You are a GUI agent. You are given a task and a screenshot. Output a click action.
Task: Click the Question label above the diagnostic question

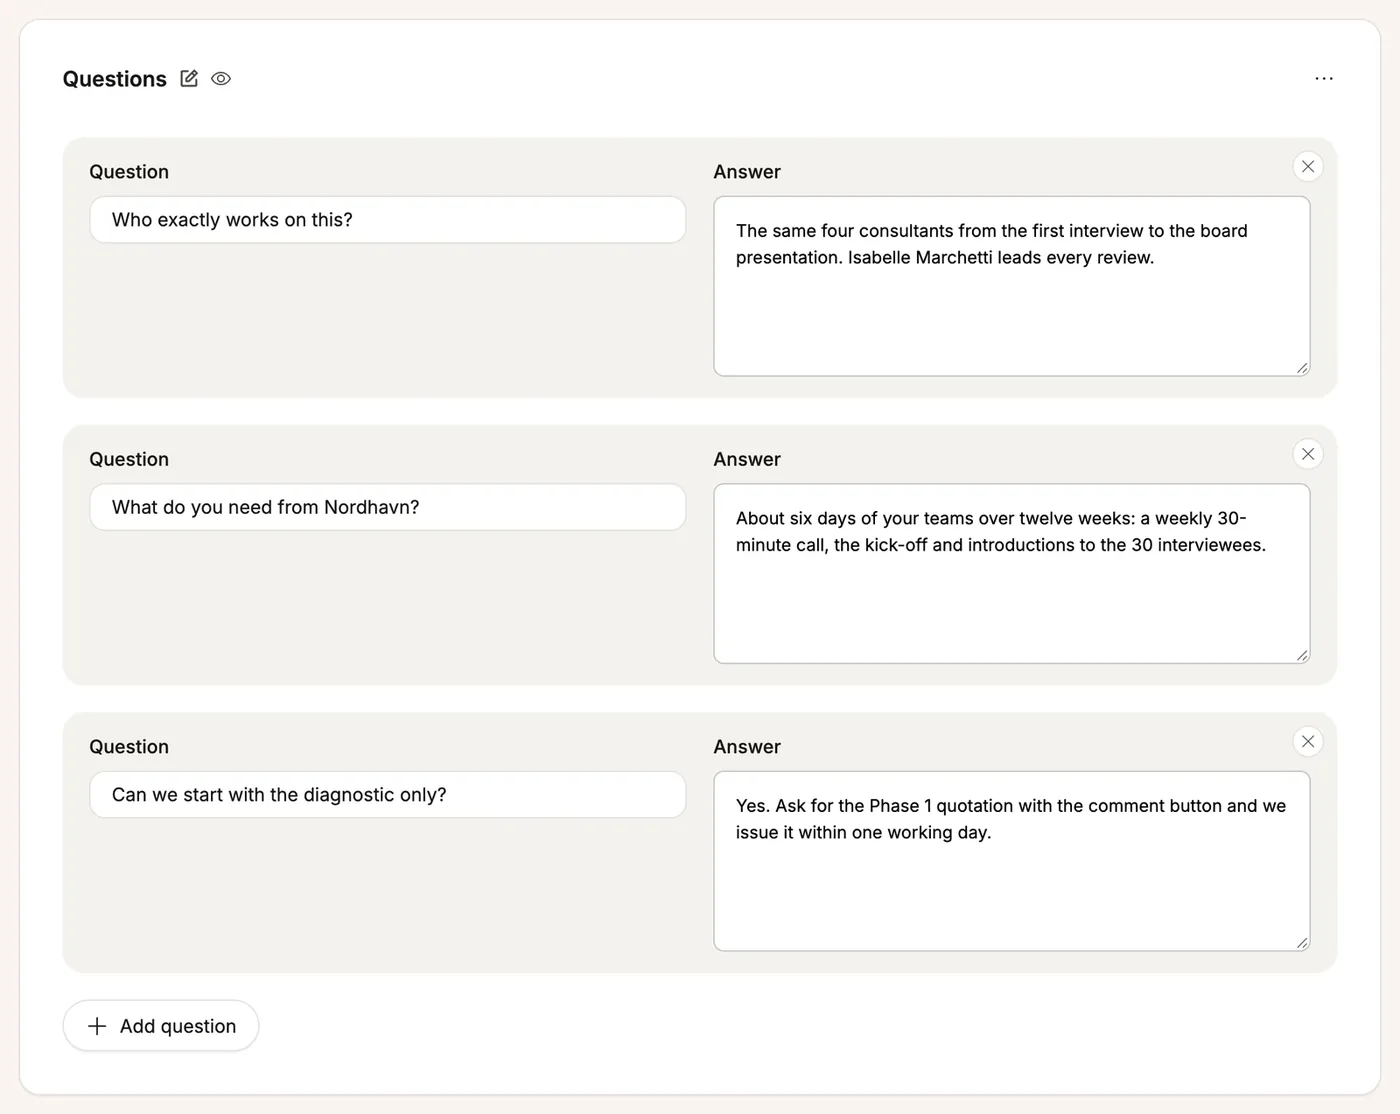click(129, 747)
